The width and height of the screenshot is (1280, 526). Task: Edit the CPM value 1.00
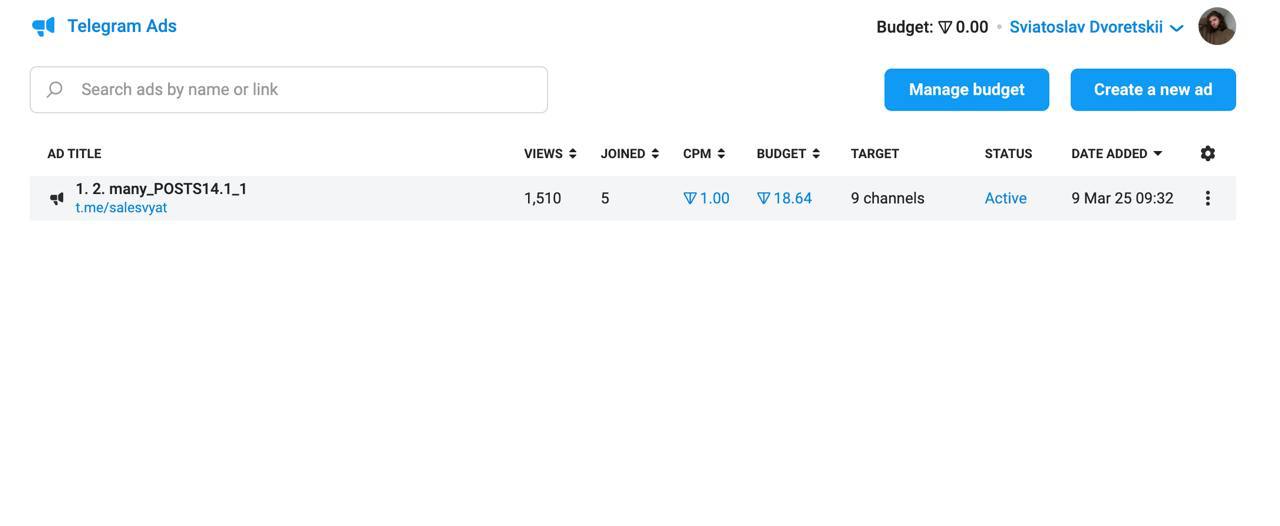pos(707,198)
